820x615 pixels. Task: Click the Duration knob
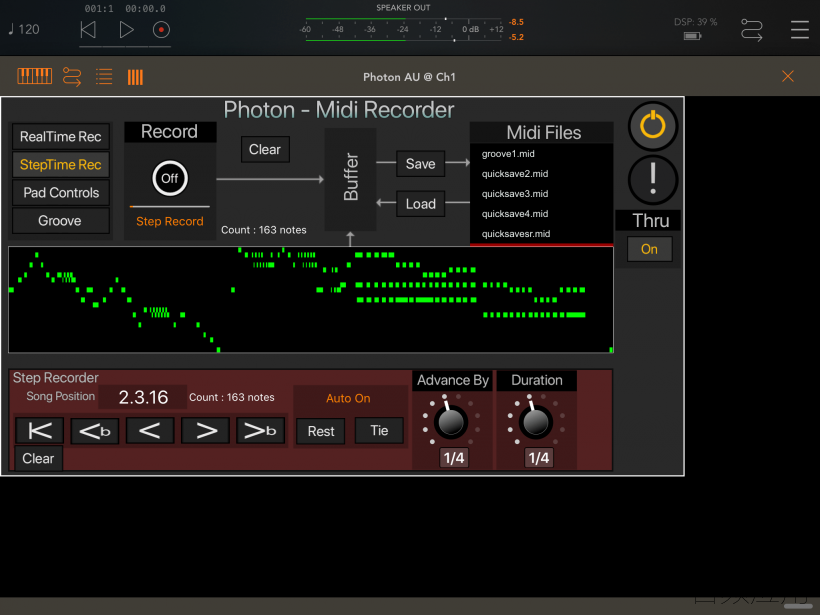536,420
